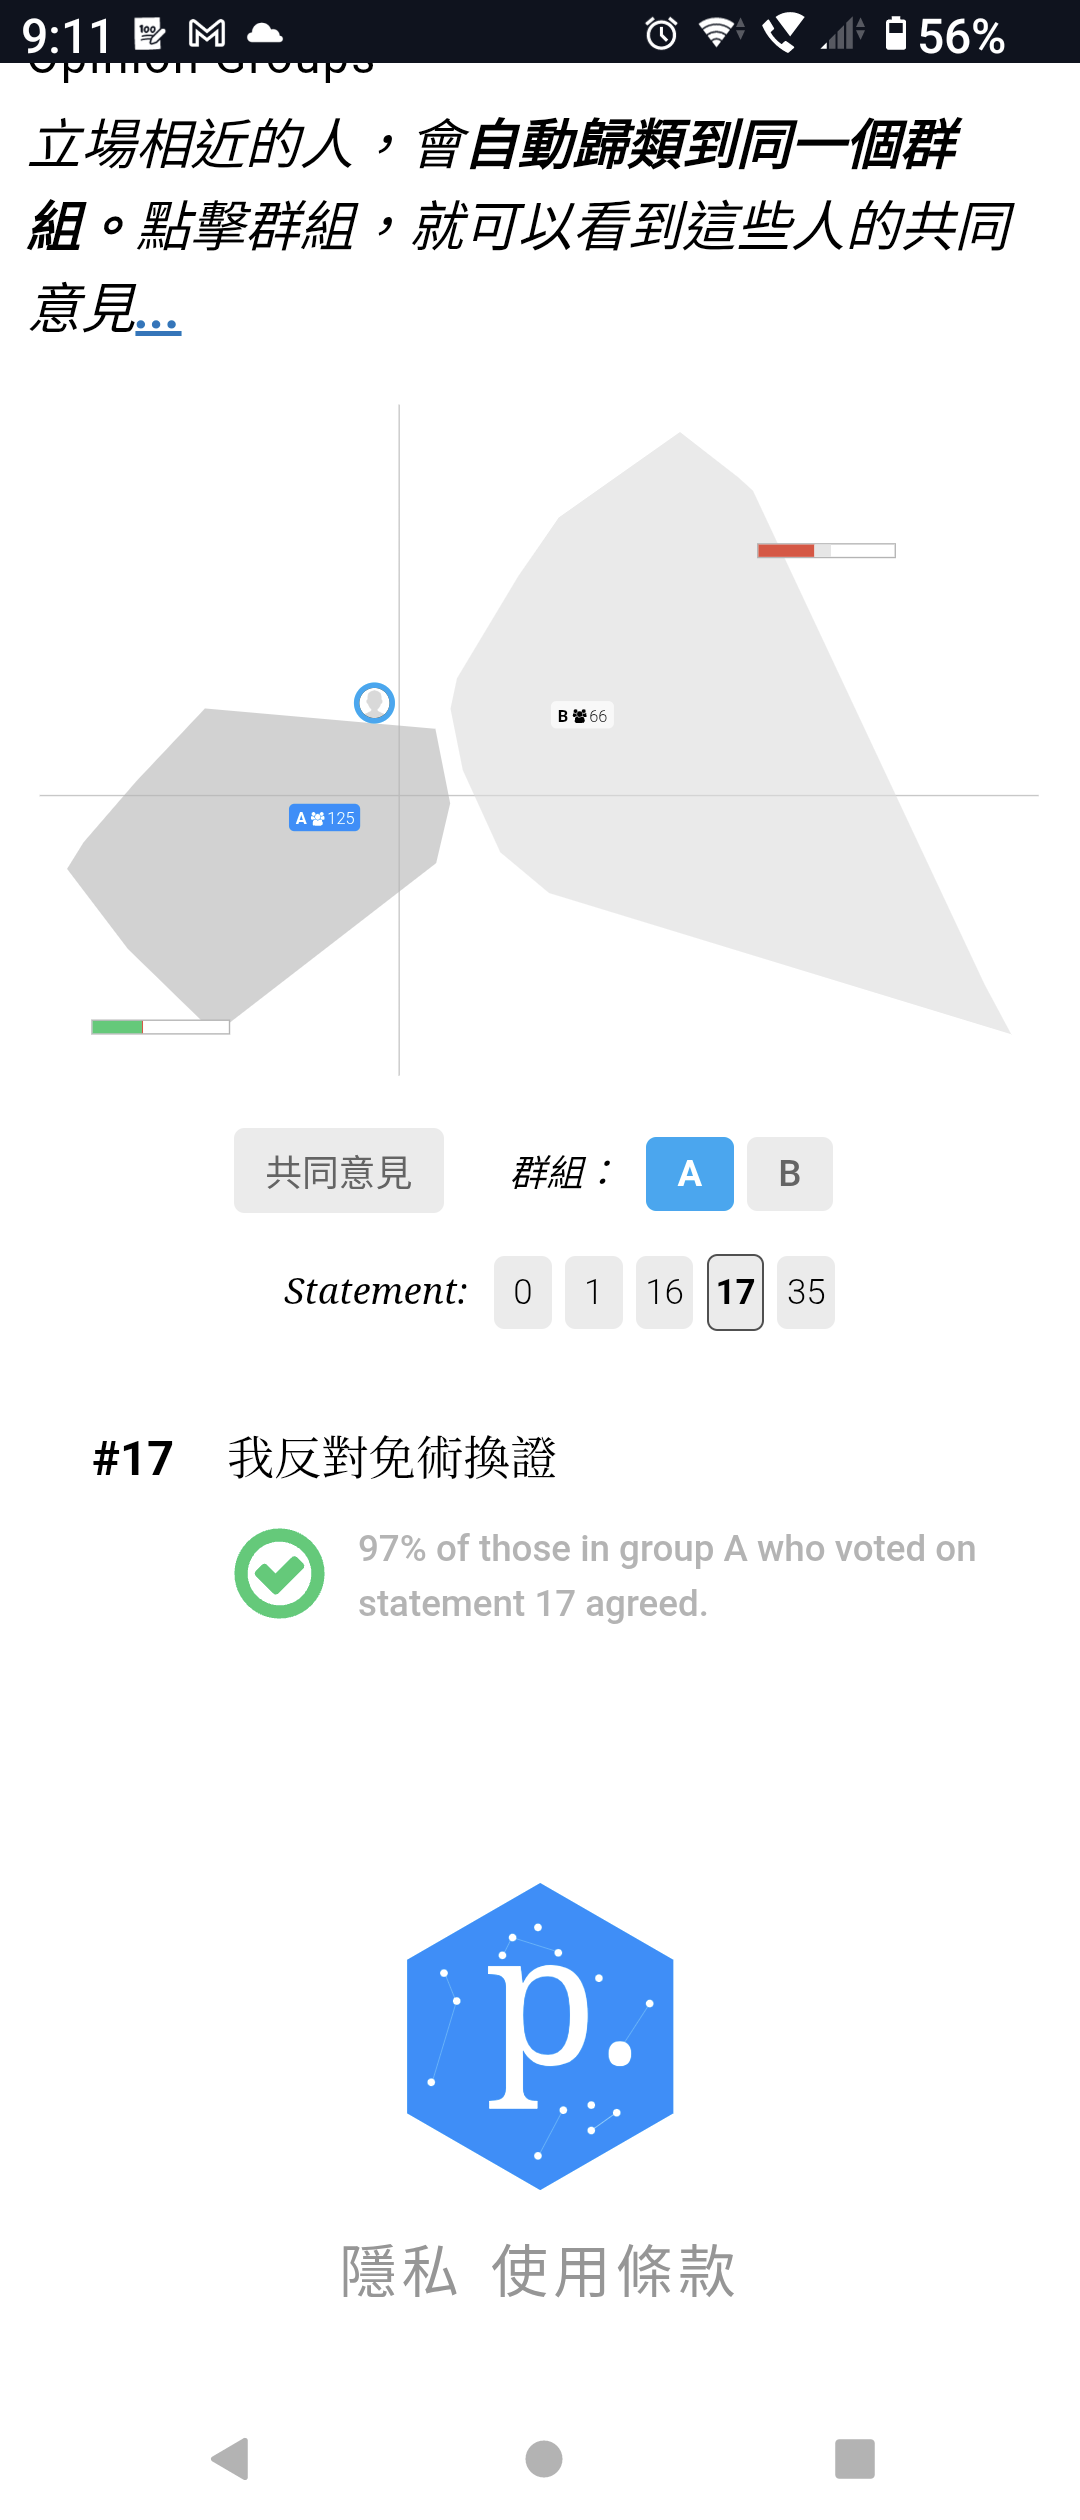The image size is (1080, 2520).
Task: Tap the Android recent apps square icon
Action: [x=855, y=2458]
